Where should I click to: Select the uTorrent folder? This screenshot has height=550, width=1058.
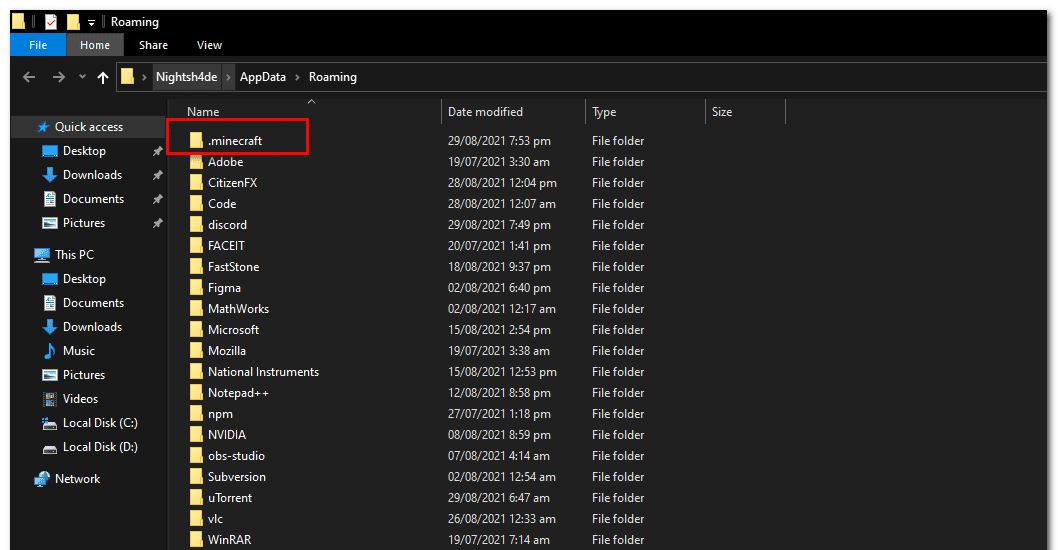click(229, 498)
